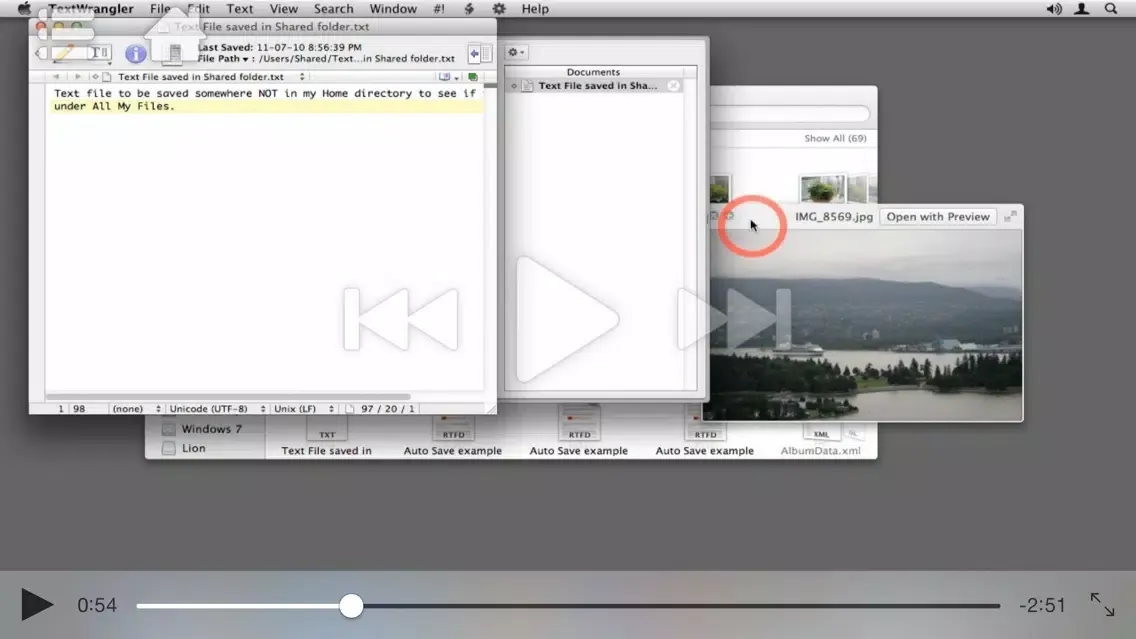Image resolution: width=1136 pixels, height=639 pixels.
Task: Click the text options icon in TextWrangler toolbar
Action: click(99, 53)
